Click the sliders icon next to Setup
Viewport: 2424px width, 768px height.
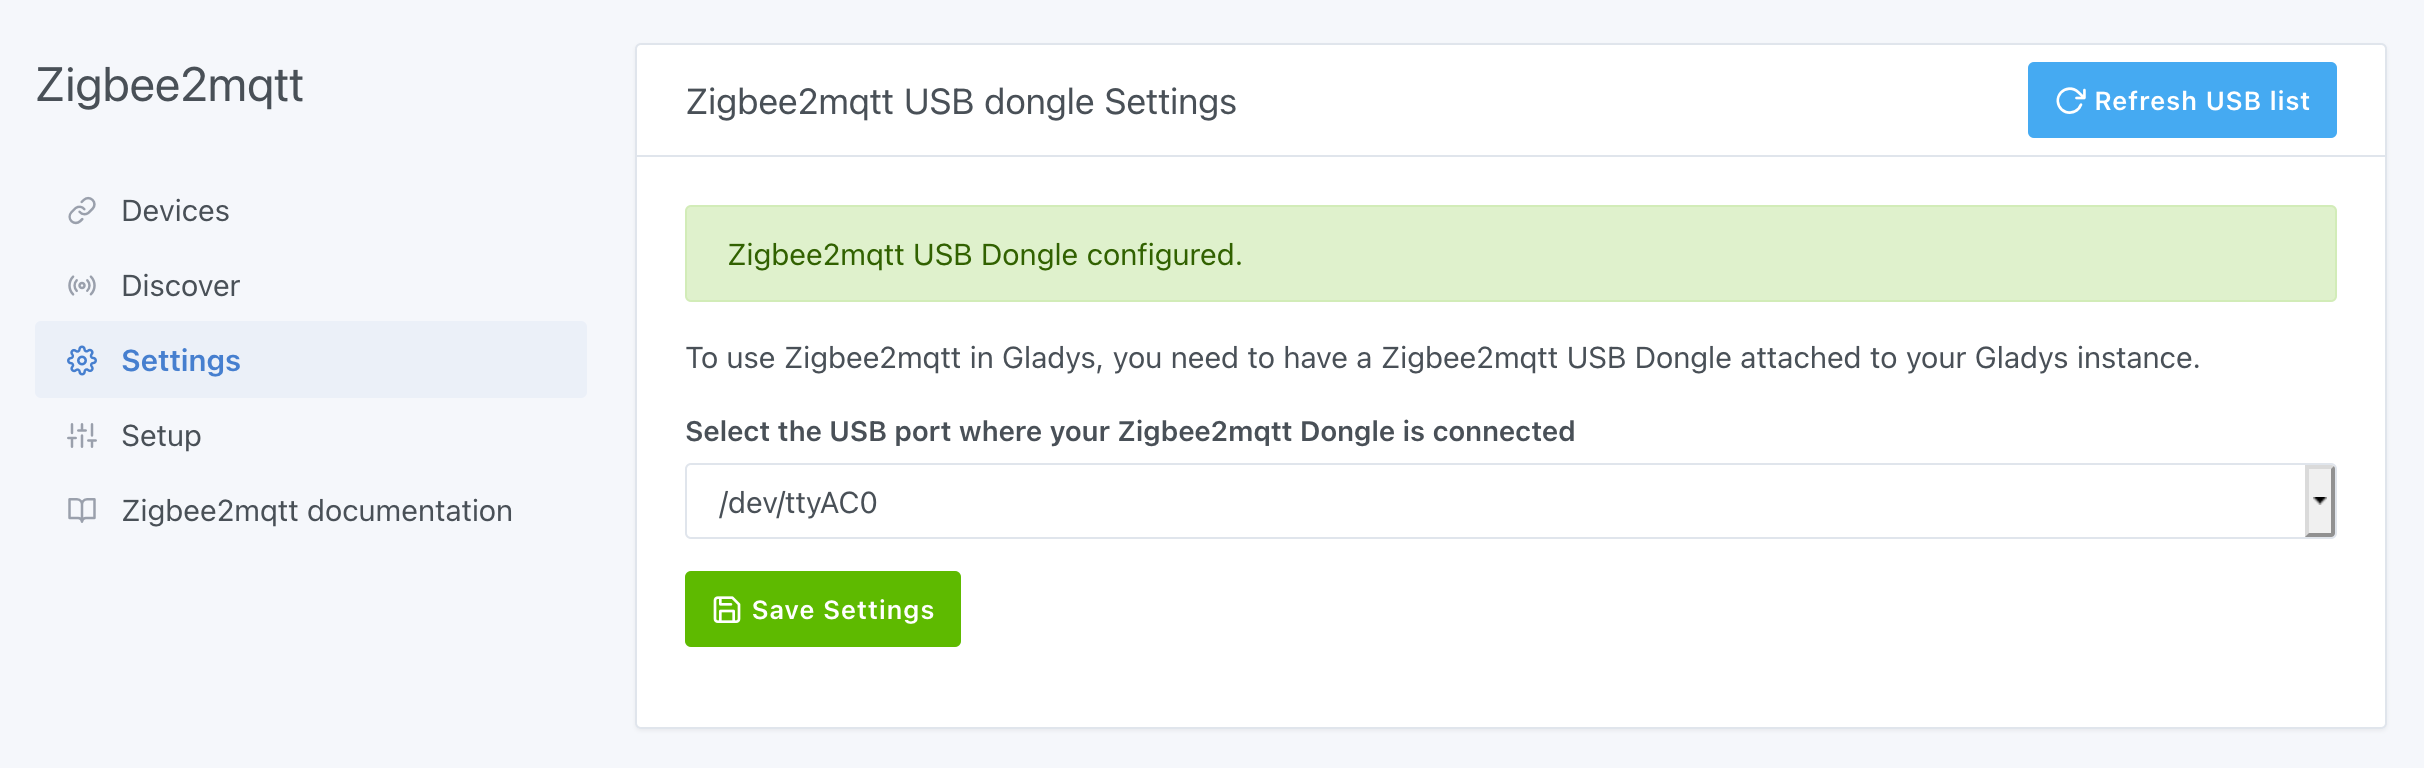(x=82, y=436)
